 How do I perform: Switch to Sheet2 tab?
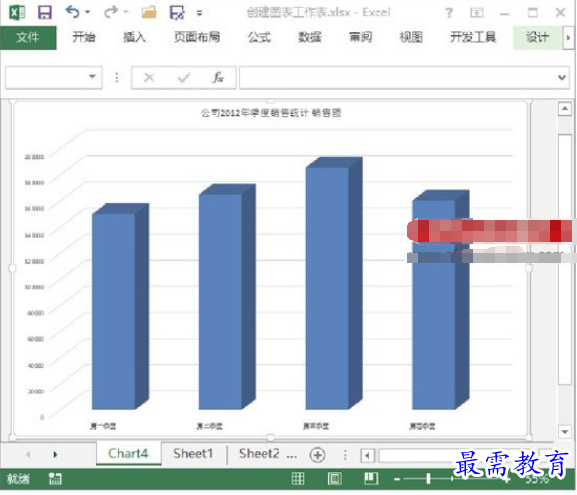[259, 453]
